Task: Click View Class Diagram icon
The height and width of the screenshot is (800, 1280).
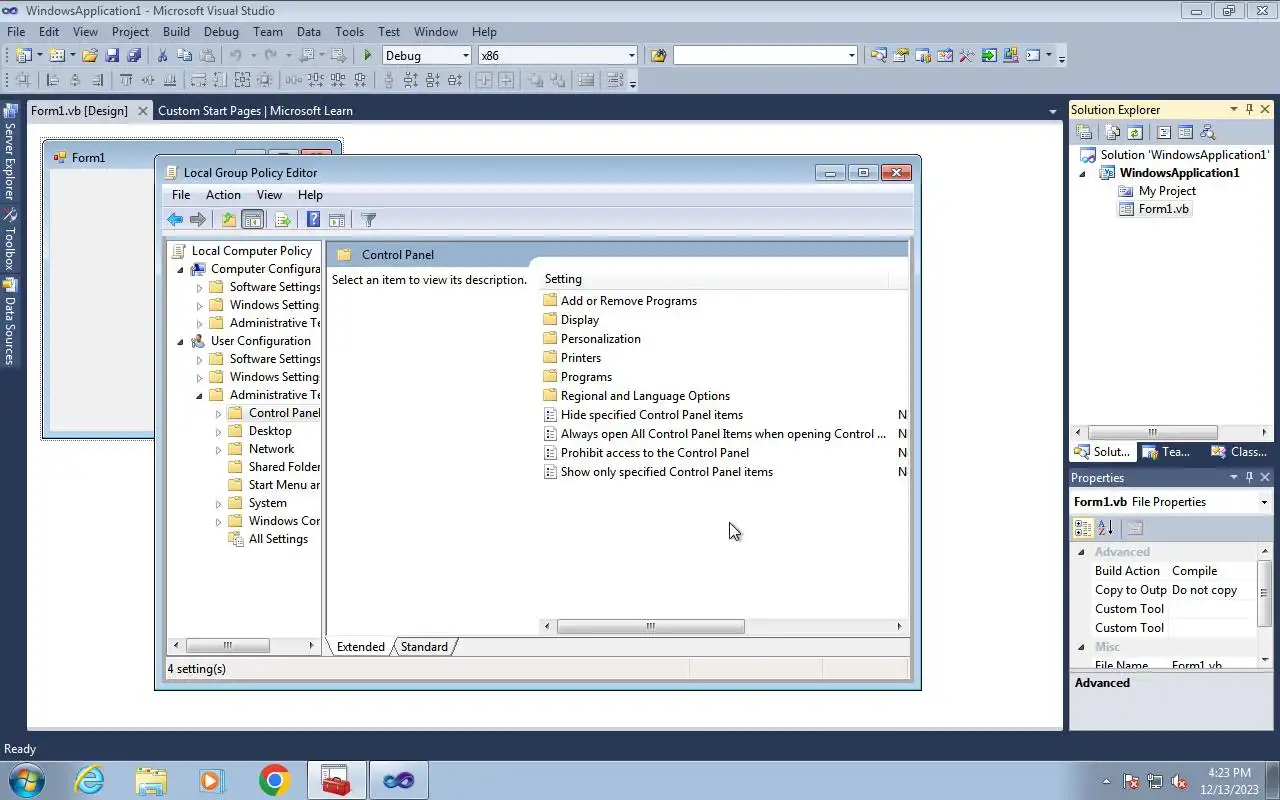Action: click(1208, 132)
